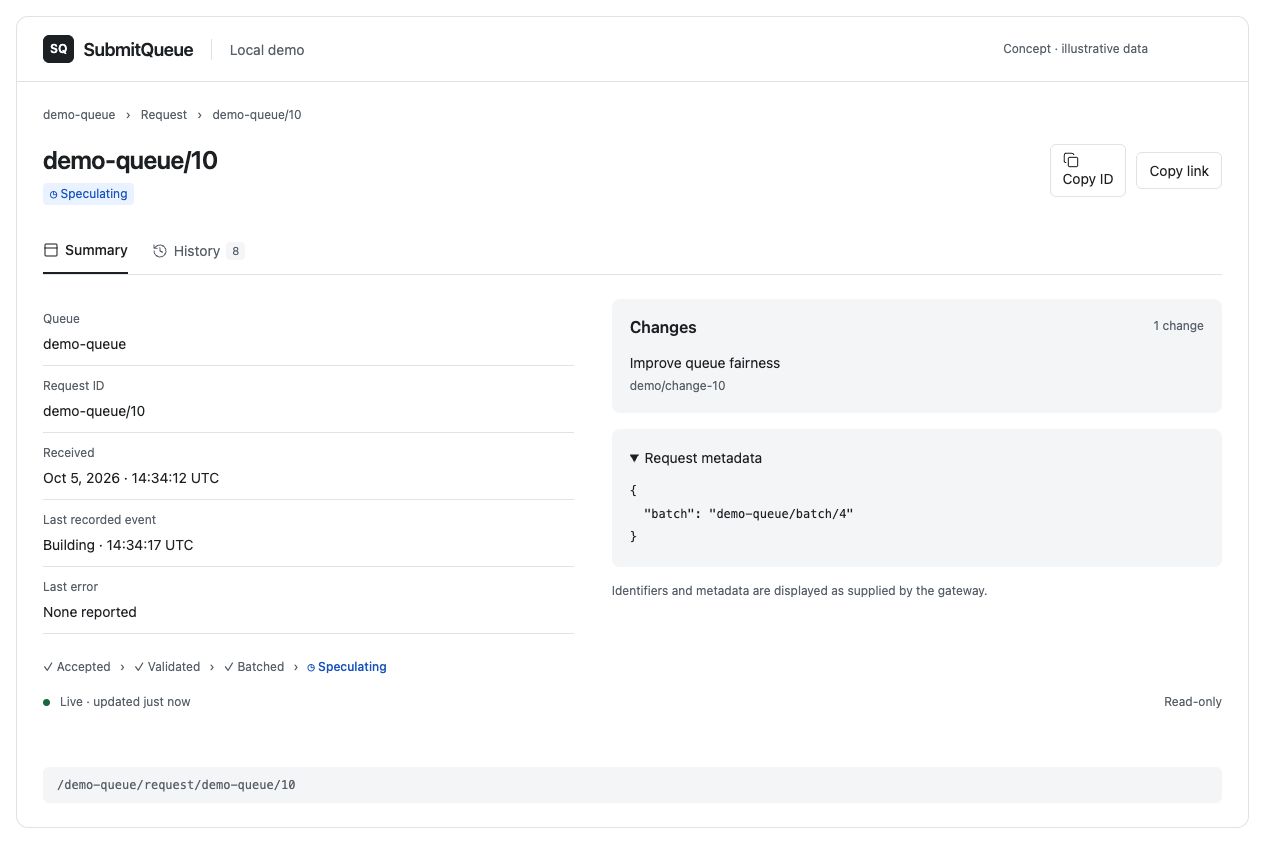Screen dimensions: 1265x845
Task: Click the green Live status dot
Action: click(x=46, y=702)
